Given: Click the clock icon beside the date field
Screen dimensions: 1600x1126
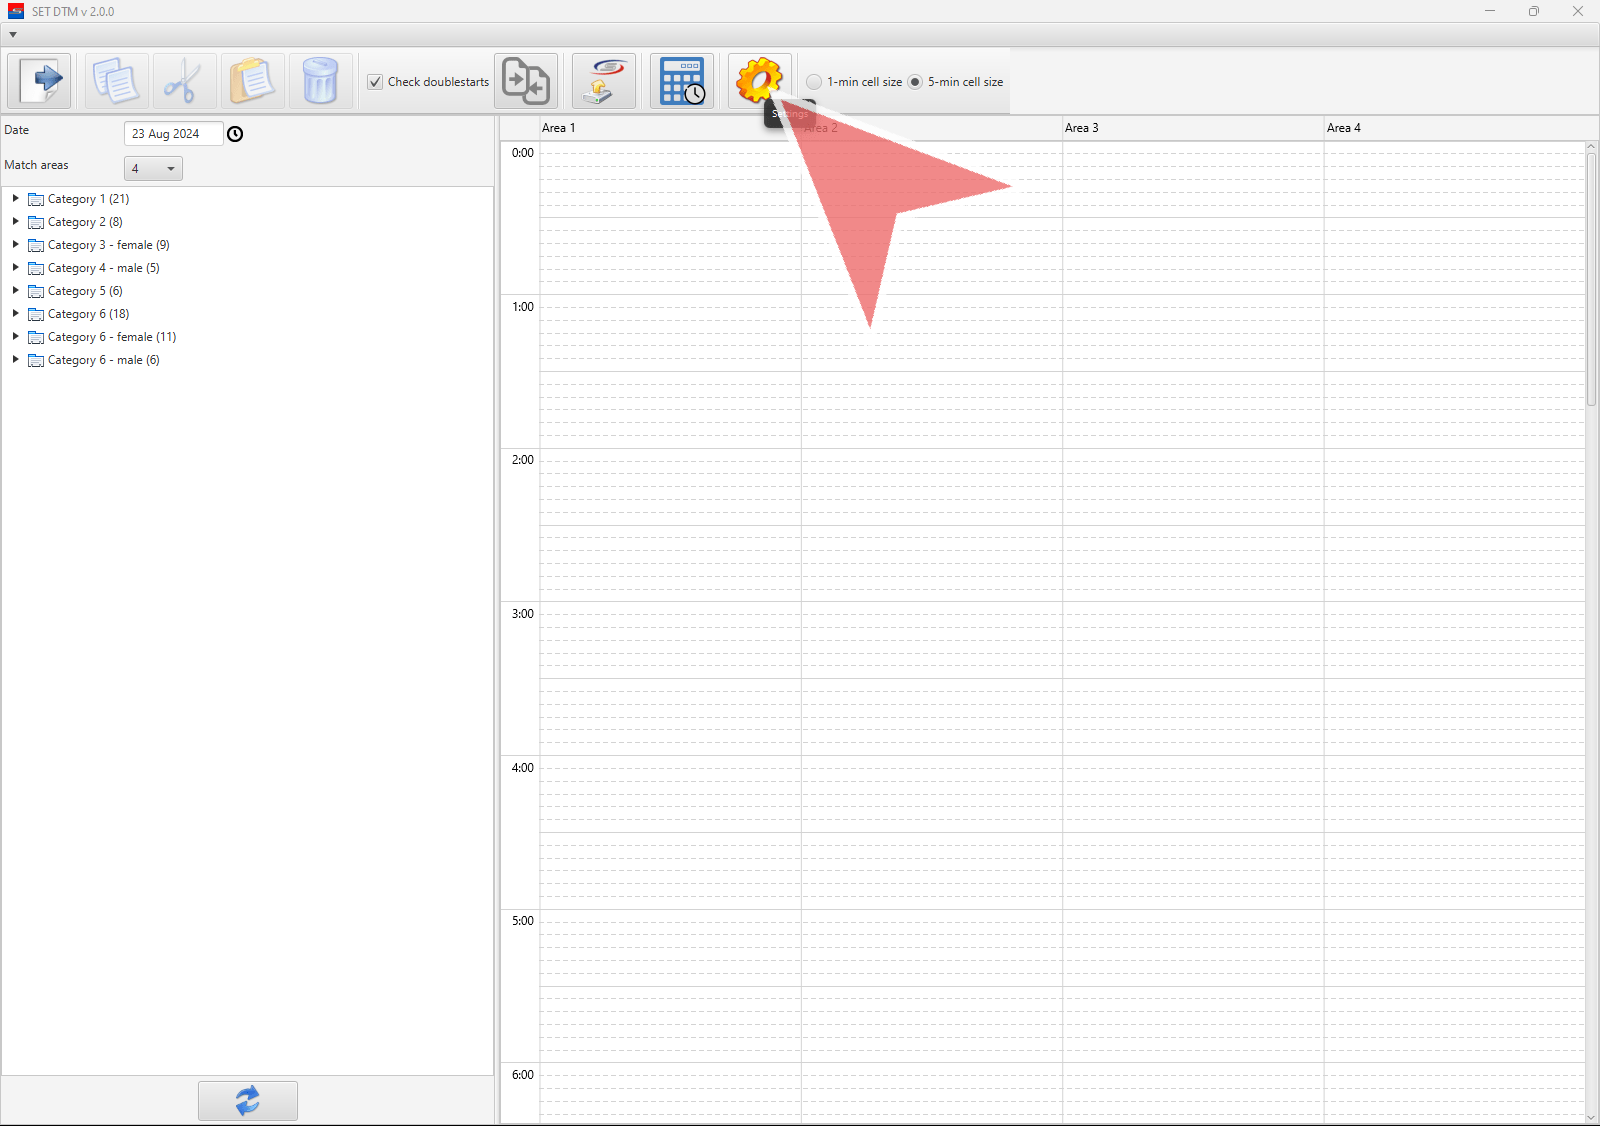Looking at the screenshot, I should coord(235,134).
